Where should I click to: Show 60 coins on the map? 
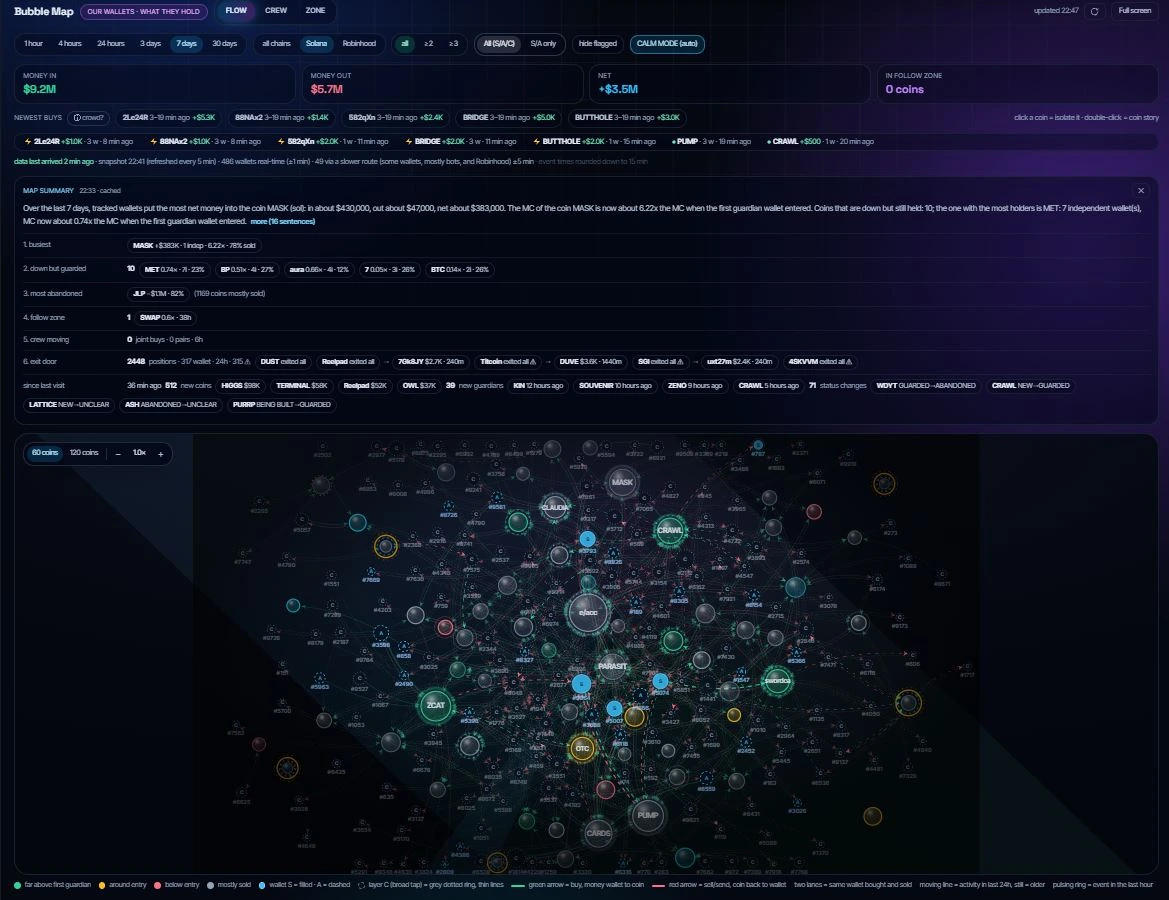click(45, 453)
